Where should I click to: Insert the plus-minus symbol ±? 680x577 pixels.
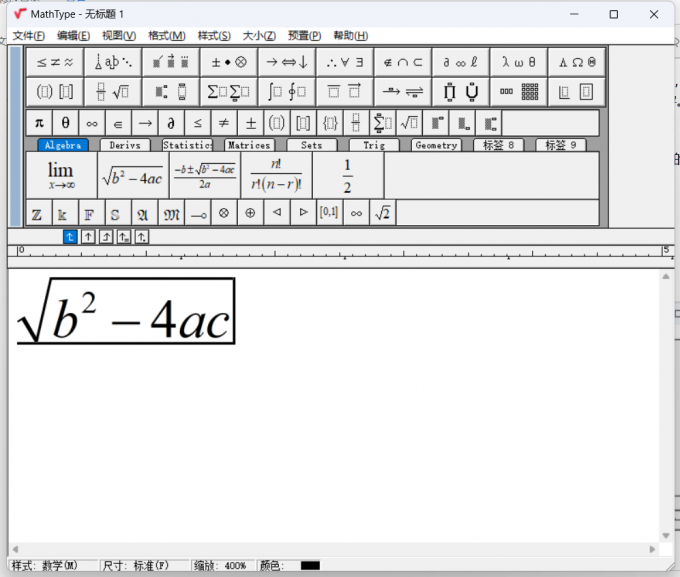250,123
